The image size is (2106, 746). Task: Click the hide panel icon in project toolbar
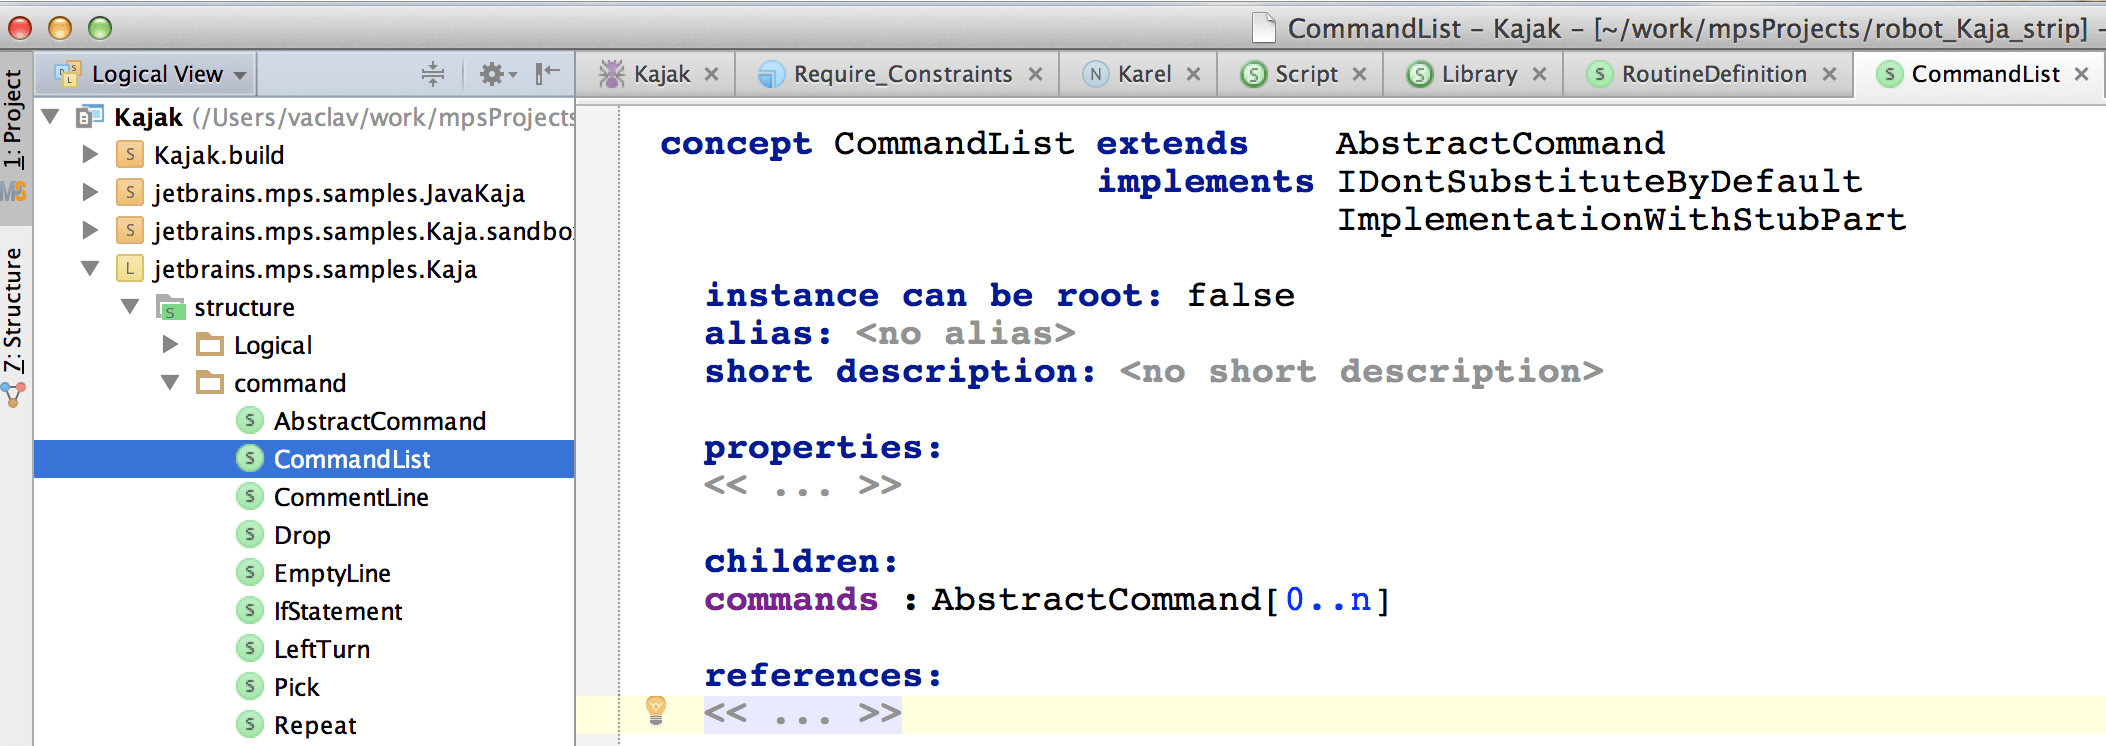click(547, 74)
